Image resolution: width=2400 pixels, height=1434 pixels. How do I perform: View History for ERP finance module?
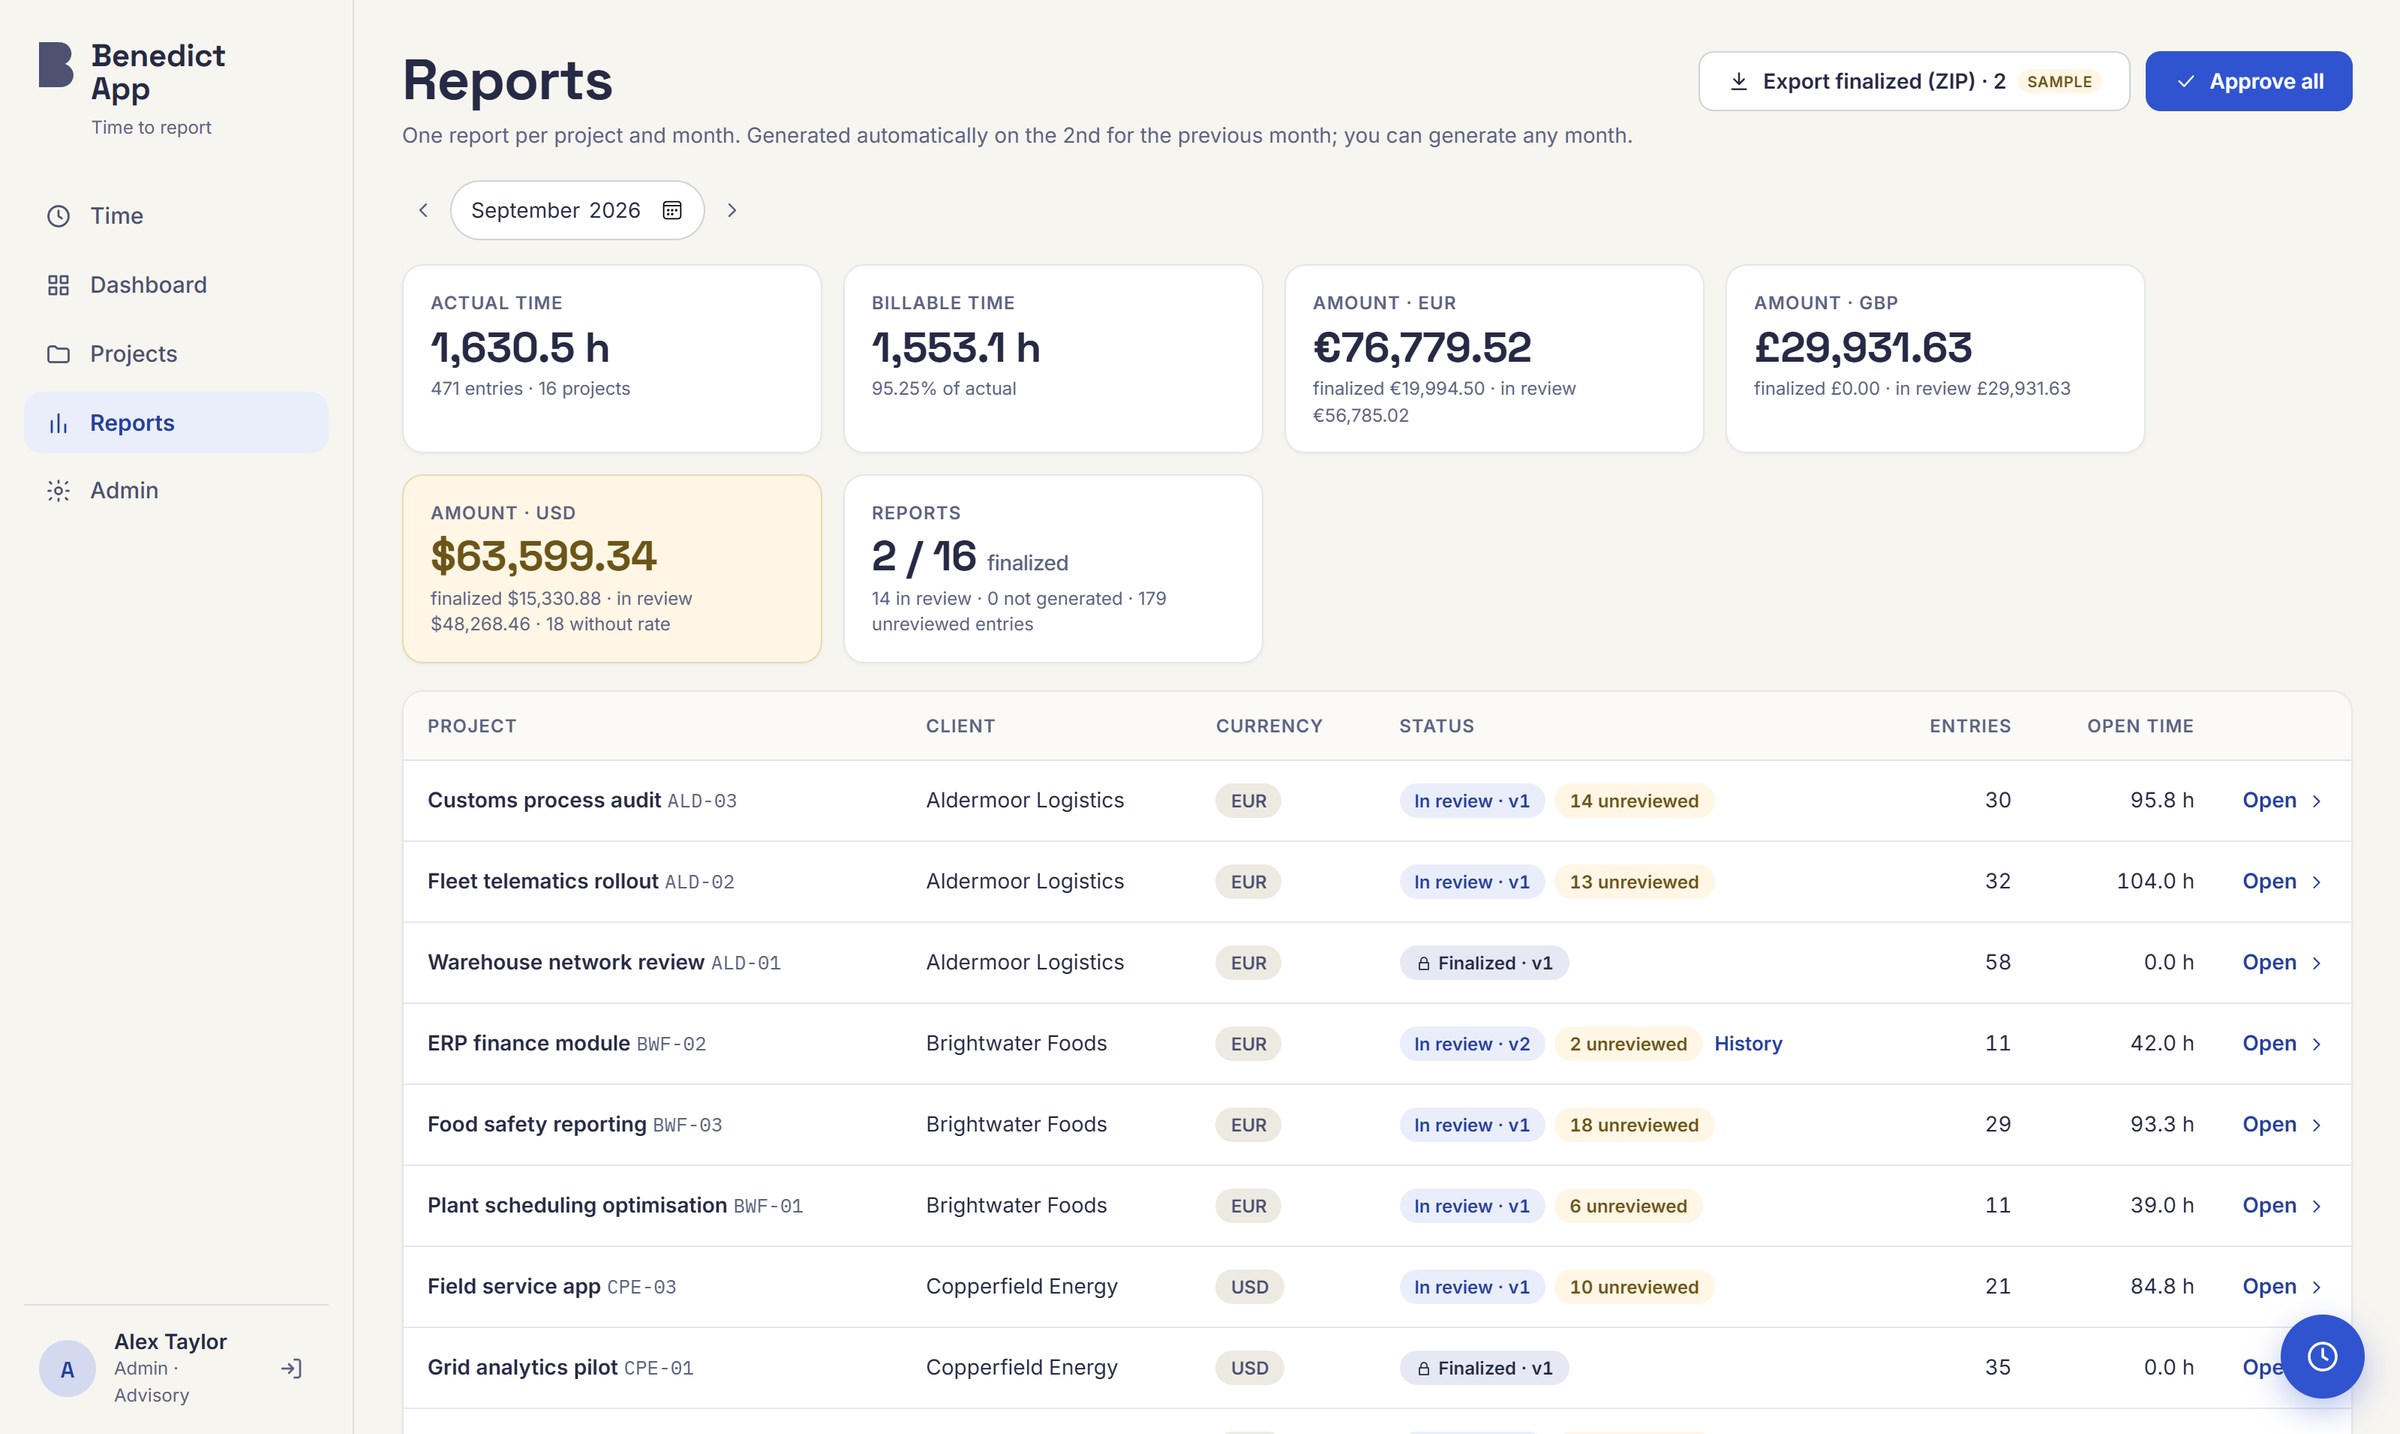point(1748,1043)
